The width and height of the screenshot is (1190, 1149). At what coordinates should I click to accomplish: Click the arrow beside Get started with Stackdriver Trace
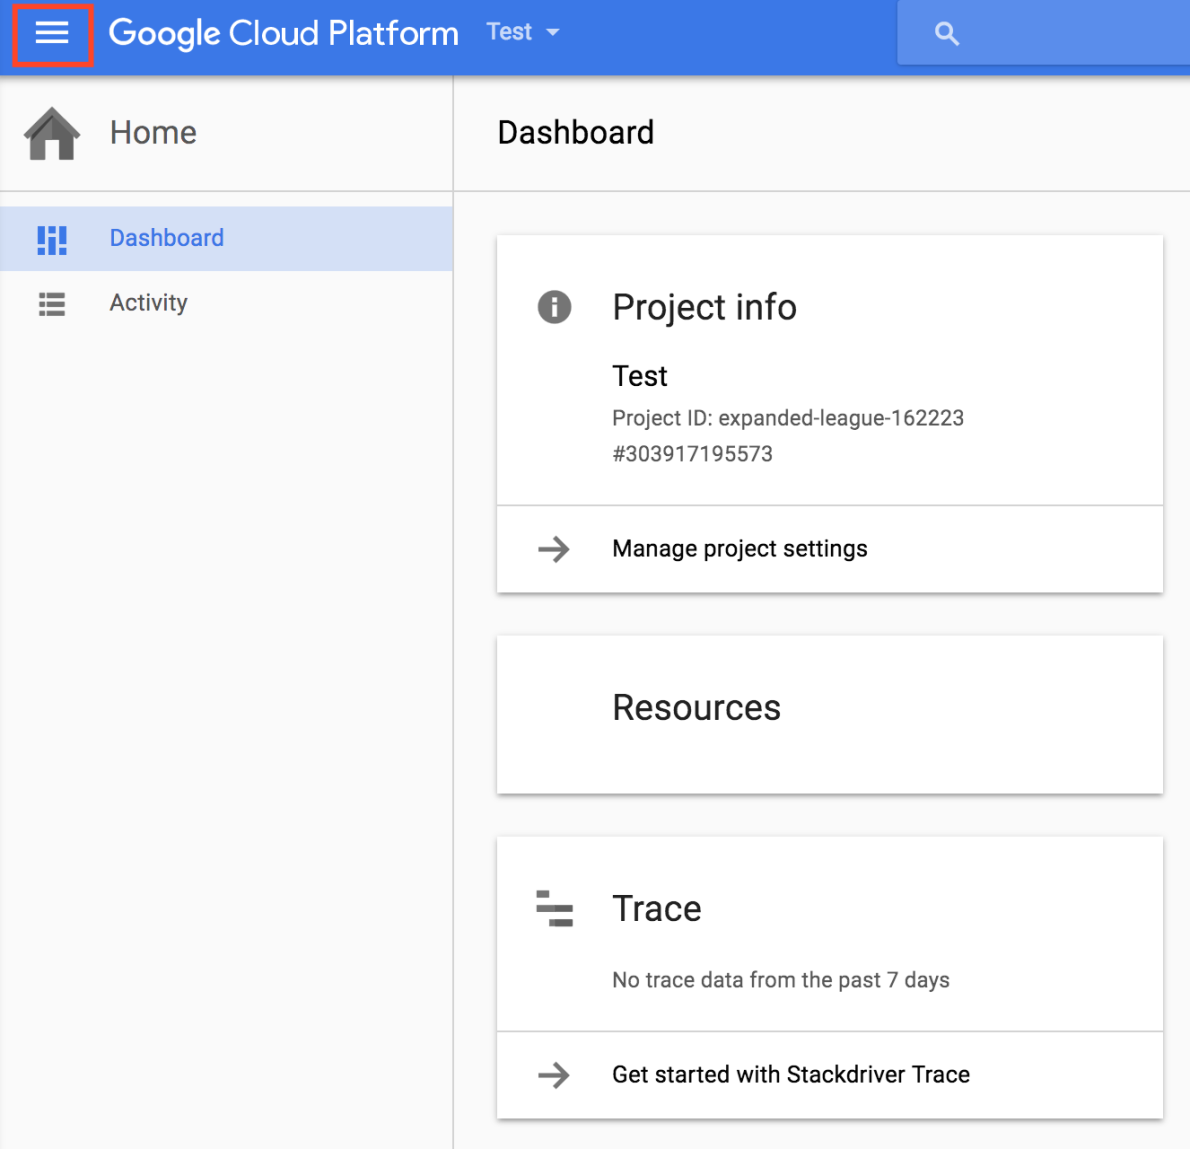554,1075
